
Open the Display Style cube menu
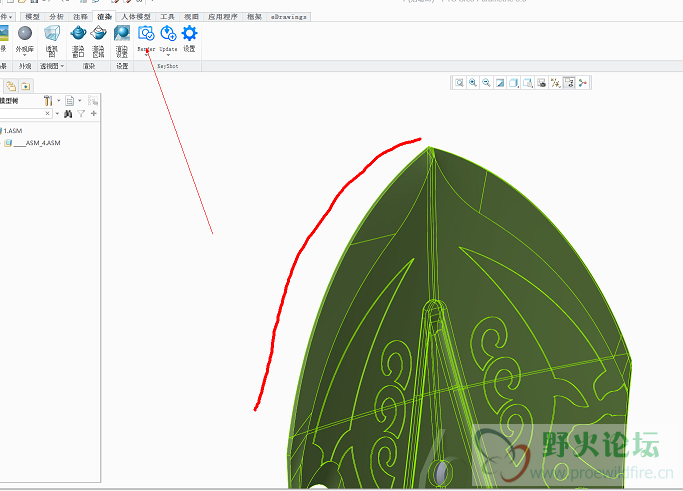coord(514,83)
